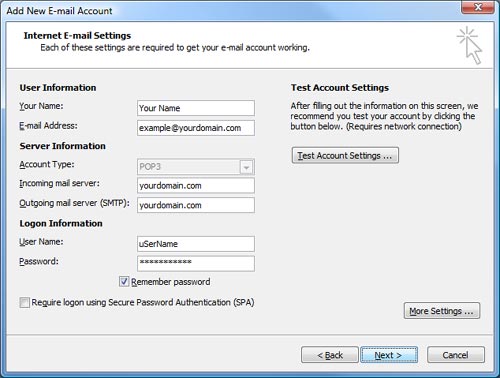
Task: Go Back to previous page
Action: 330,355
